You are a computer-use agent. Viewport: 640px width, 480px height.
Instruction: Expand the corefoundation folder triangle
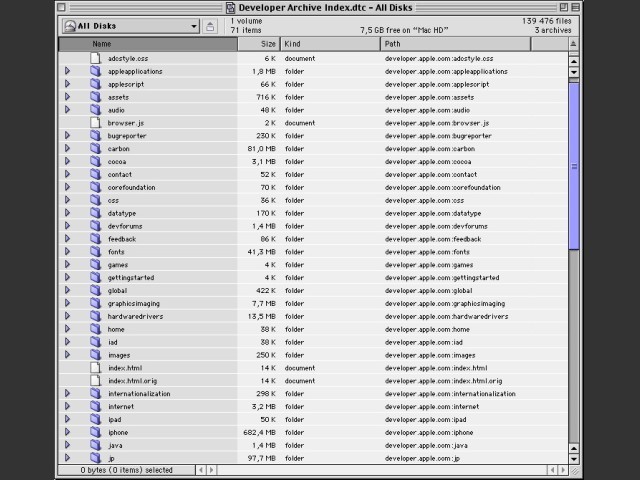tap(67, 187)
